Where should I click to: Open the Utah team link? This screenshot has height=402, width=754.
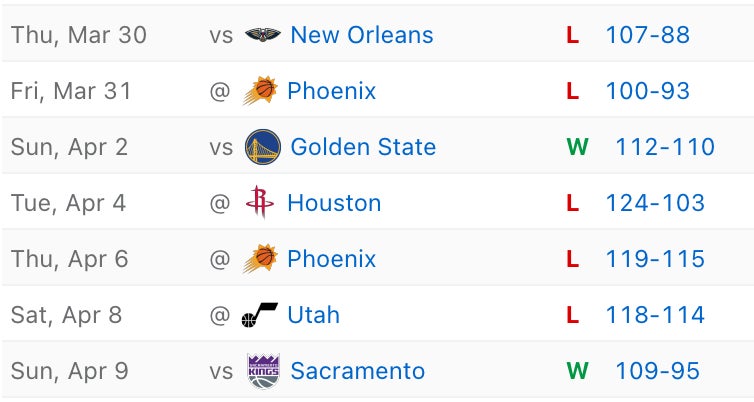[313, 316]
